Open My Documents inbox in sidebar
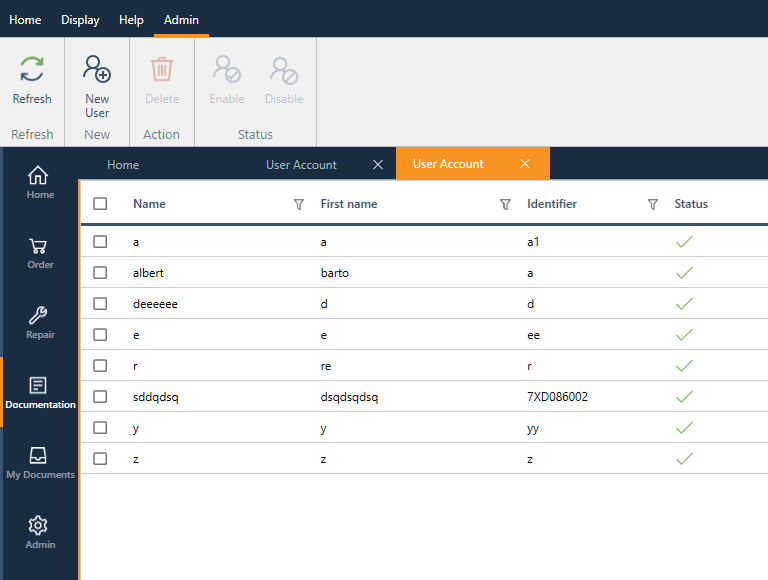The height and width of the screenshot is (580, 768). click(40, 462)
